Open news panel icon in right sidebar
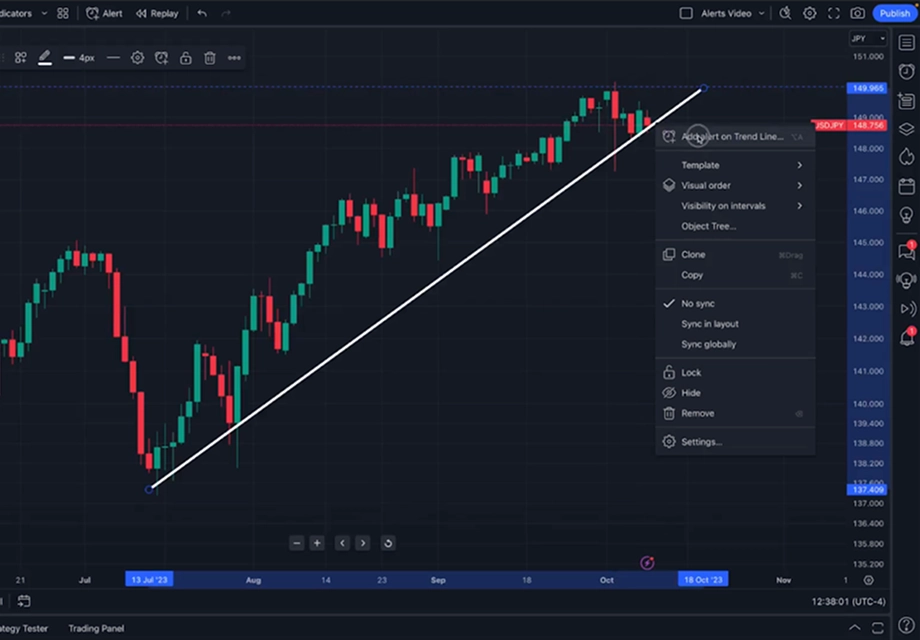Image resolution: width=920 pixels, height=640 pixels. click(x=907, y=100)
